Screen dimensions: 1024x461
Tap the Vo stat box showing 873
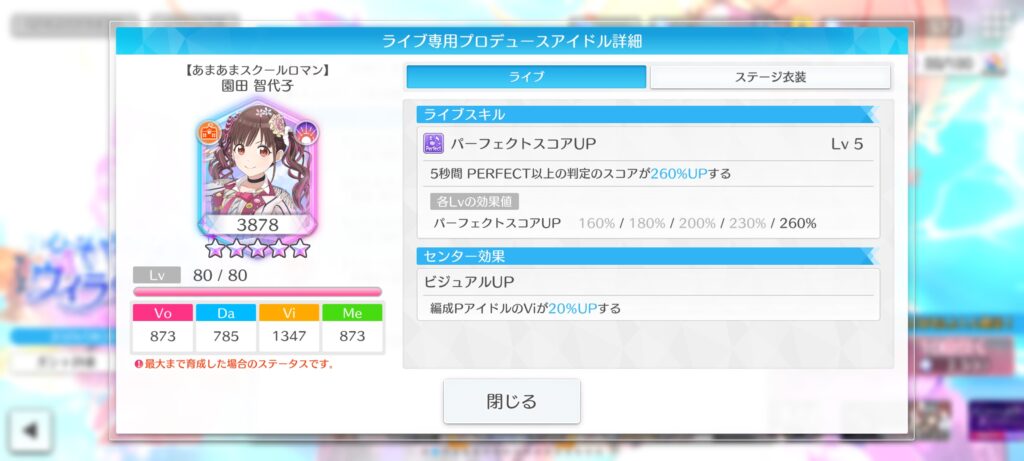pos(163,328)
